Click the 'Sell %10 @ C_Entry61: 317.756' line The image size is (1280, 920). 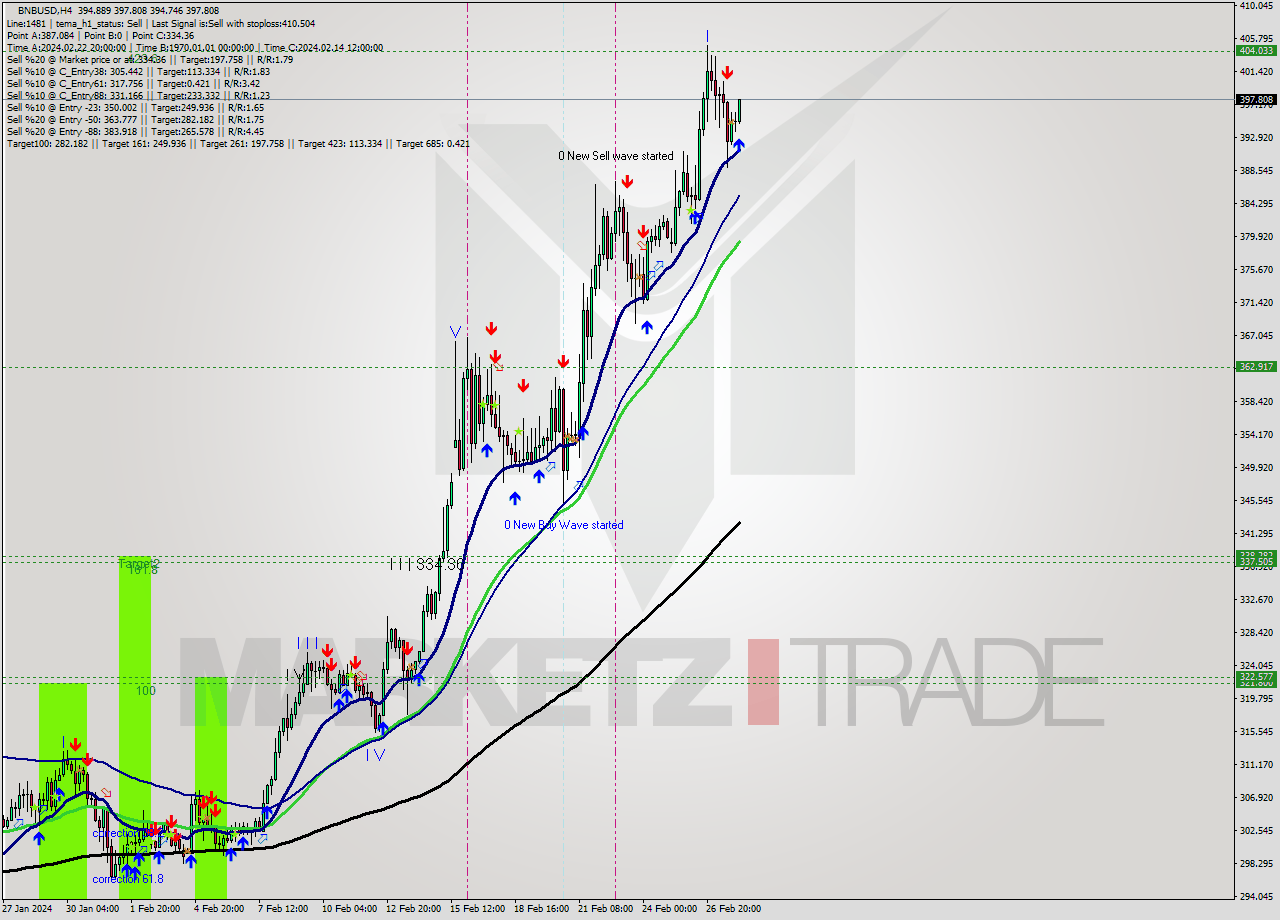coord(135,83)
